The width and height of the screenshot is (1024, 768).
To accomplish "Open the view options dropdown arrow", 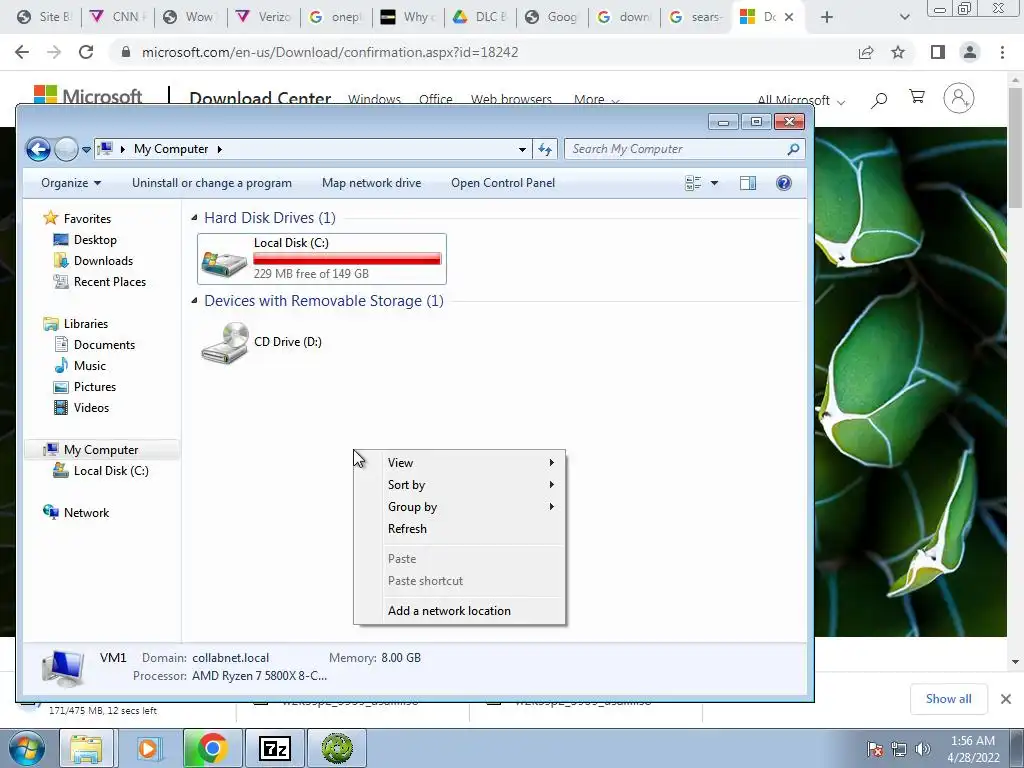I will pos(714,183).
